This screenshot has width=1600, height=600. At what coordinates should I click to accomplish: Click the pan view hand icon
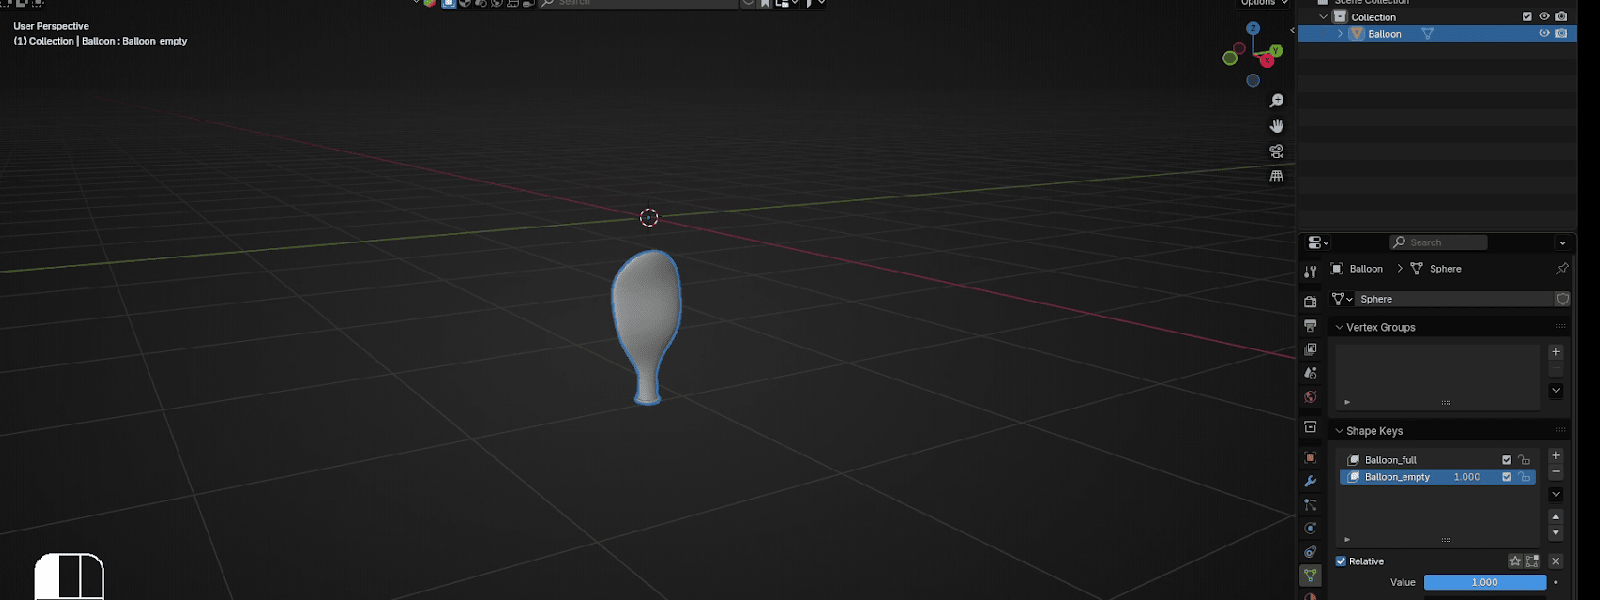pyautogui.click(x=1276, y=126)
